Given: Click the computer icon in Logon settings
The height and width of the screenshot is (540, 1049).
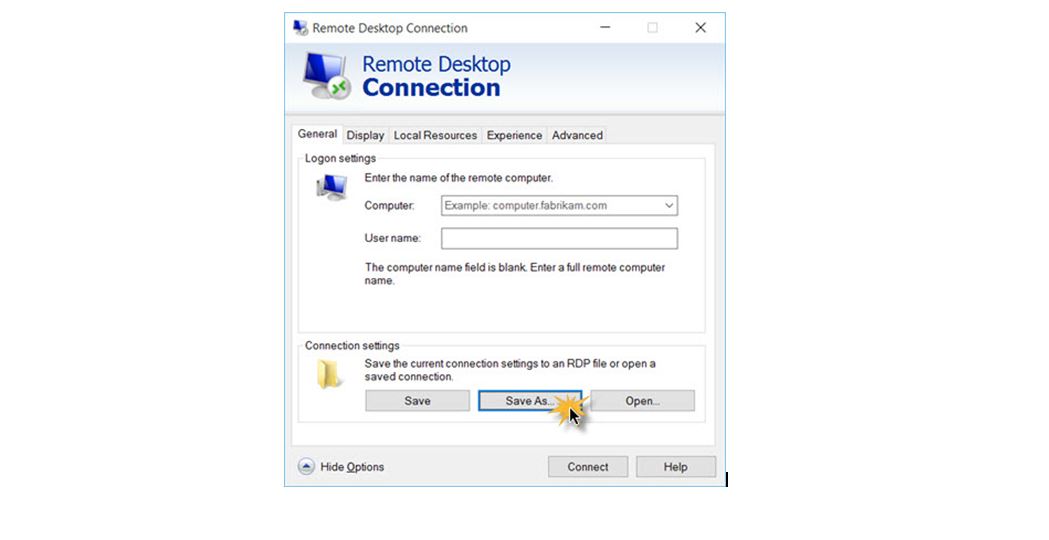Looking at the screenshot, I should pos(331,187).
